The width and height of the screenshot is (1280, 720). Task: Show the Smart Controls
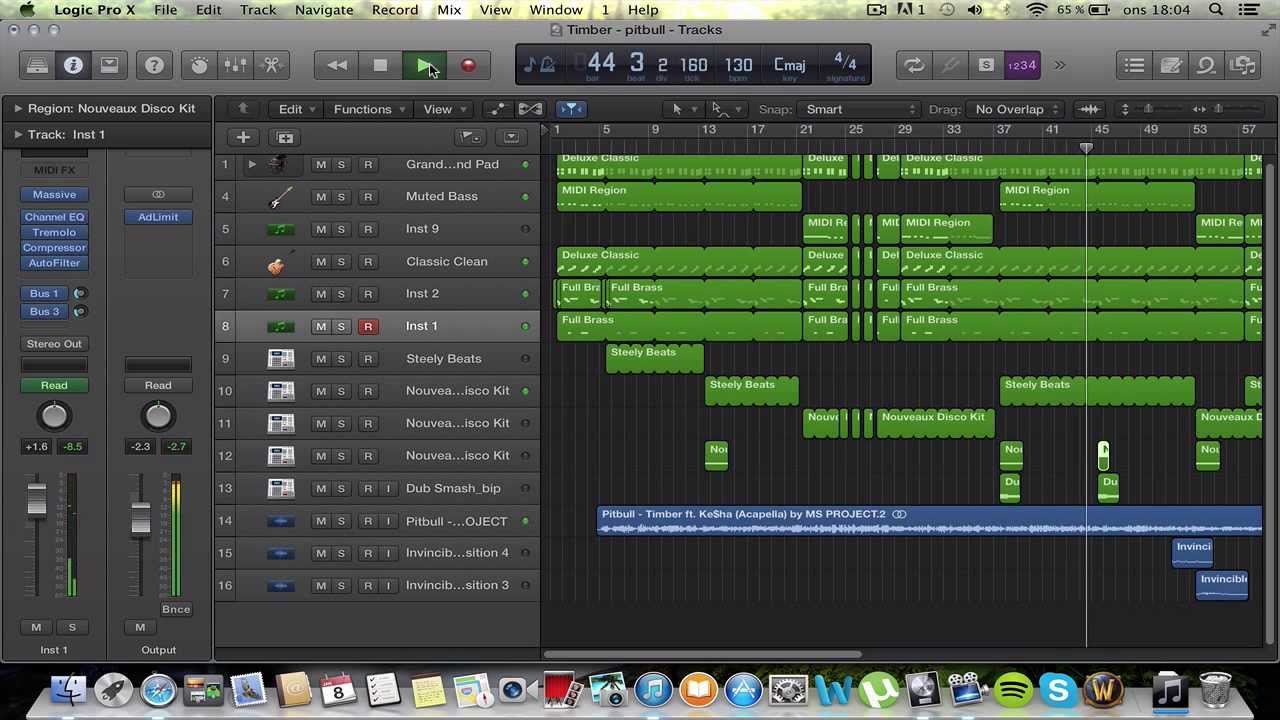pos(199,65)
